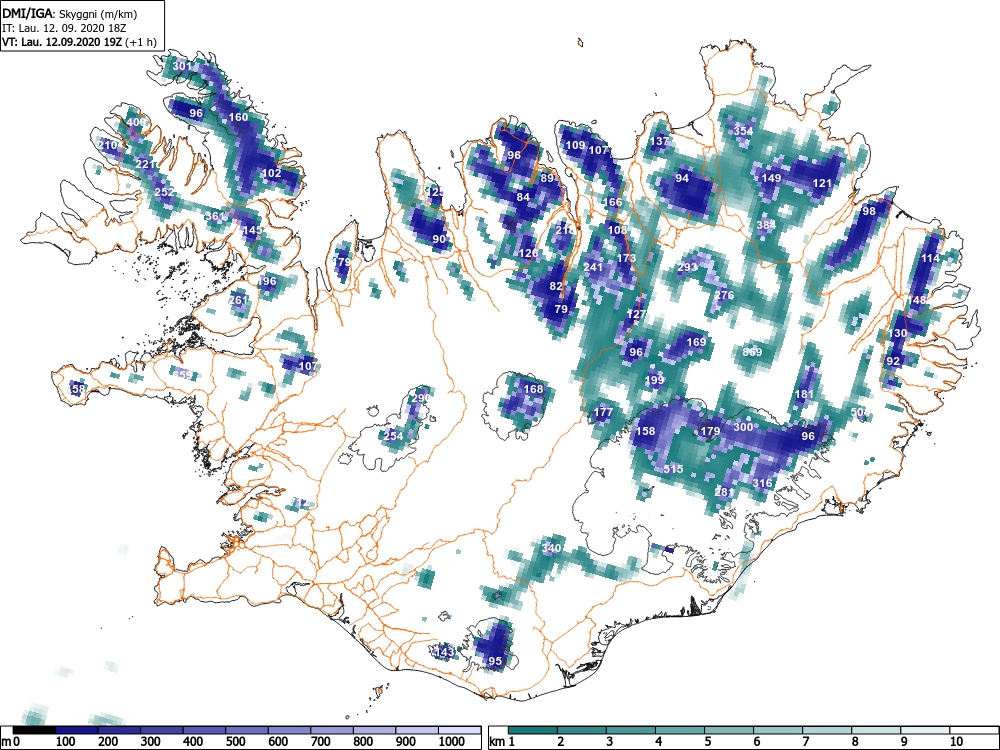Click the meter-legend swatch between 900 and 1000

pos(416,730)
